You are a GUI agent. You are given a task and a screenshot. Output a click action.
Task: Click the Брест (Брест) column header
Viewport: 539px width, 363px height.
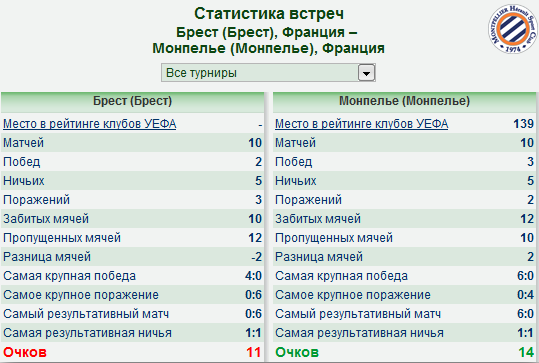pos(132,102)
